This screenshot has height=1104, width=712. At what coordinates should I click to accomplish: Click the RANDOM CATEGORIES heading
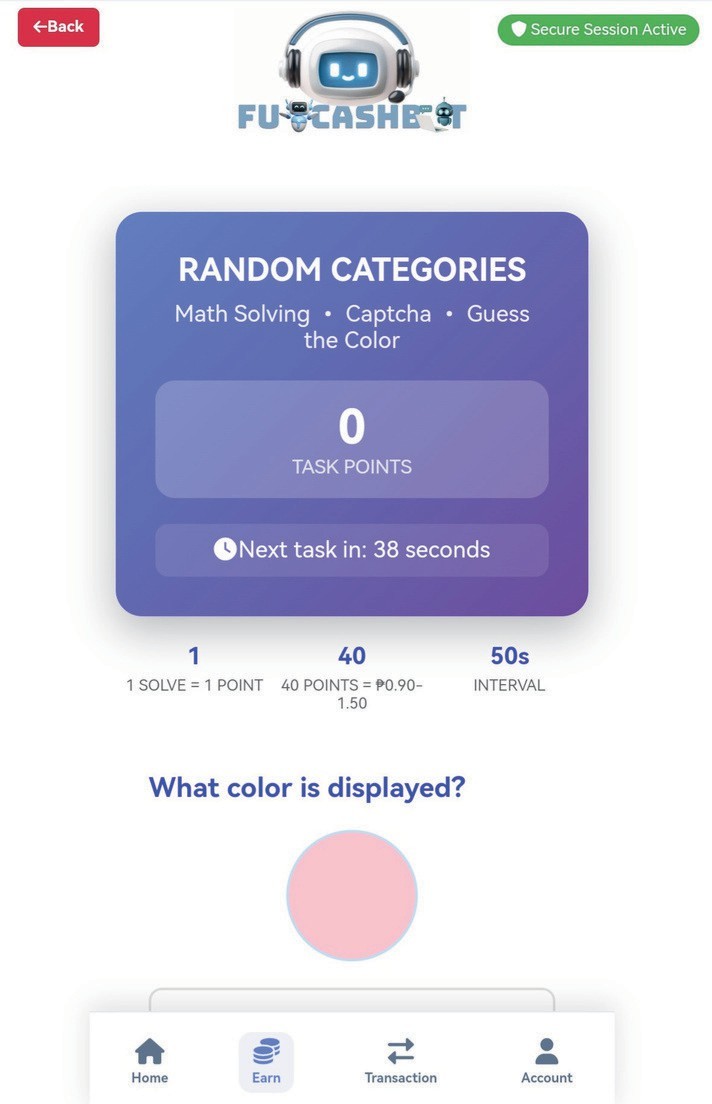click(351, 270)
